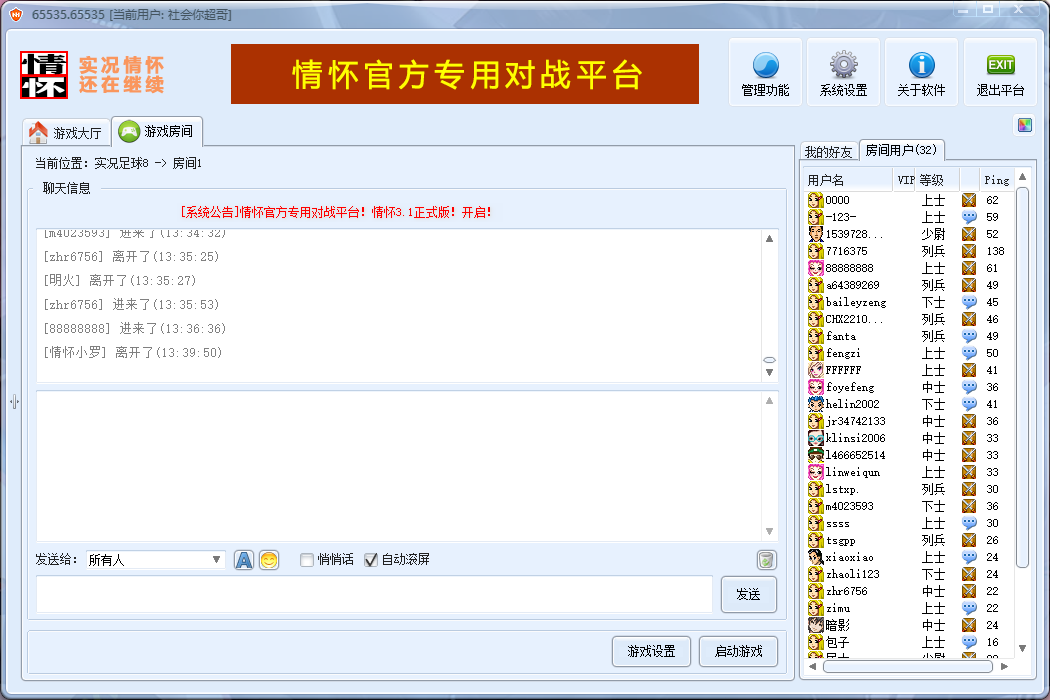Click the colorful skin theme icon
The height and width of the screenshot is (700, 1050).
coord(1024,125)
